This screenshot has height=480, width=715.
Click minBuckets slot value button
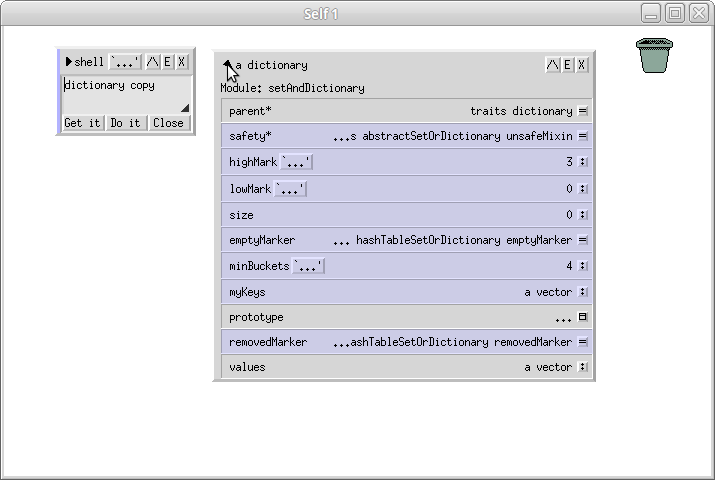pyautogui.click(x=583, y=266)
